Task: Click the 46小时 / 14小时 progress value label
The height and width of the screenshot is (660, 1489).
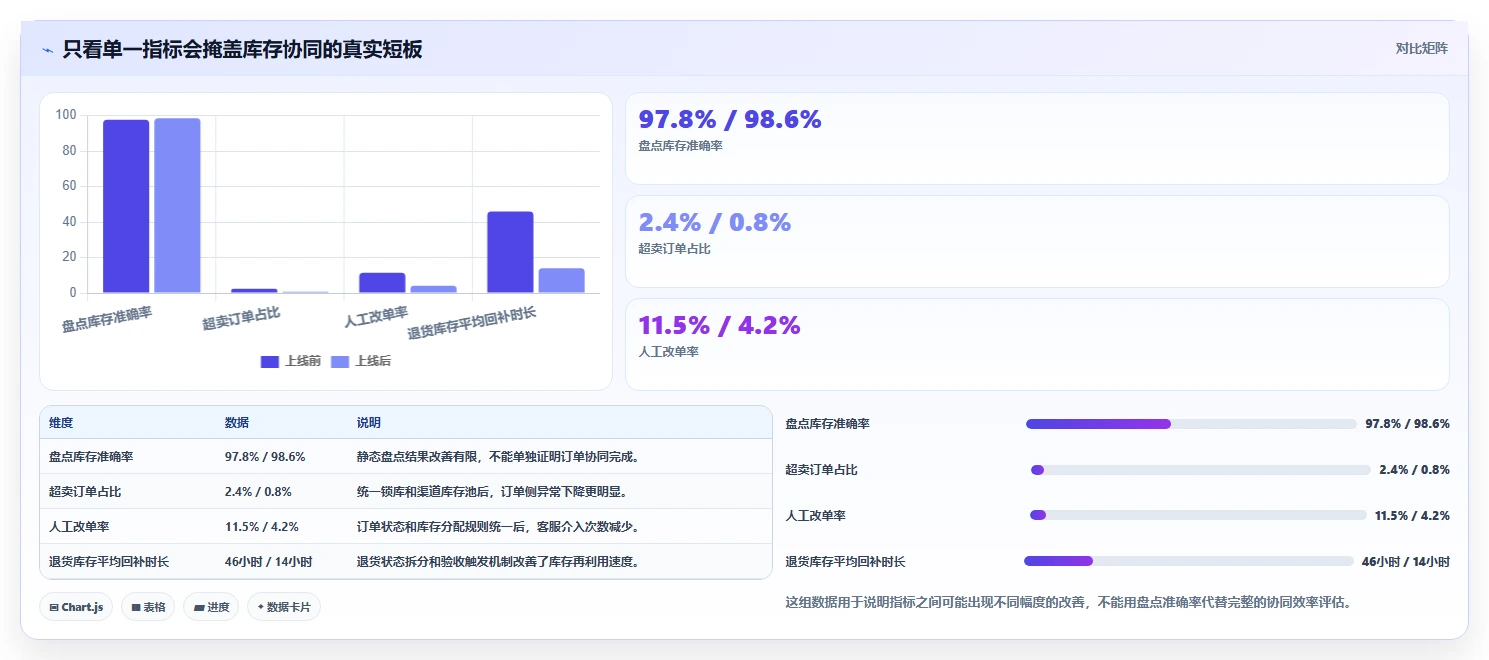Action: pos(1406,562)
